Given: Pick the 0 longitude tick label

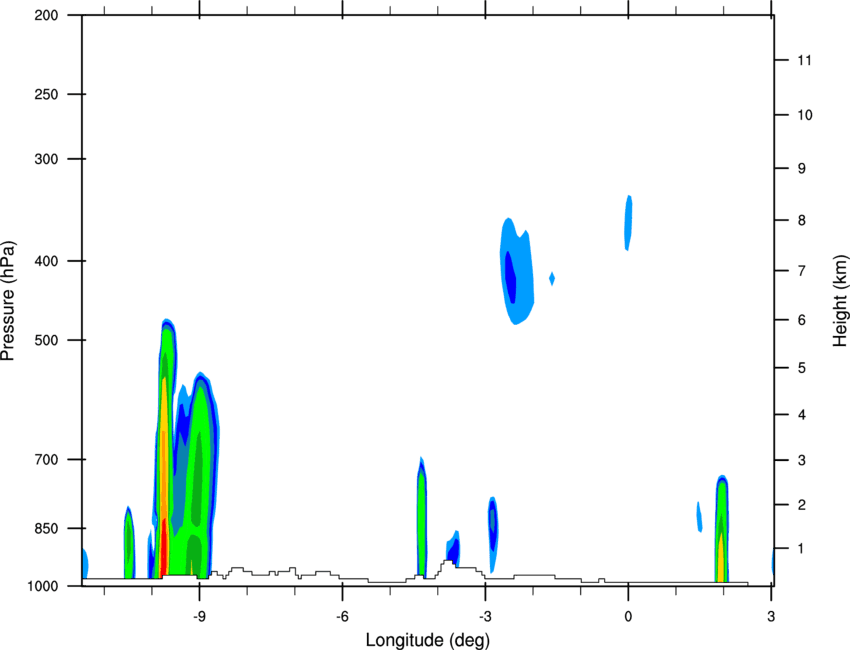Looking at the screenshot, I should (628, 616).
